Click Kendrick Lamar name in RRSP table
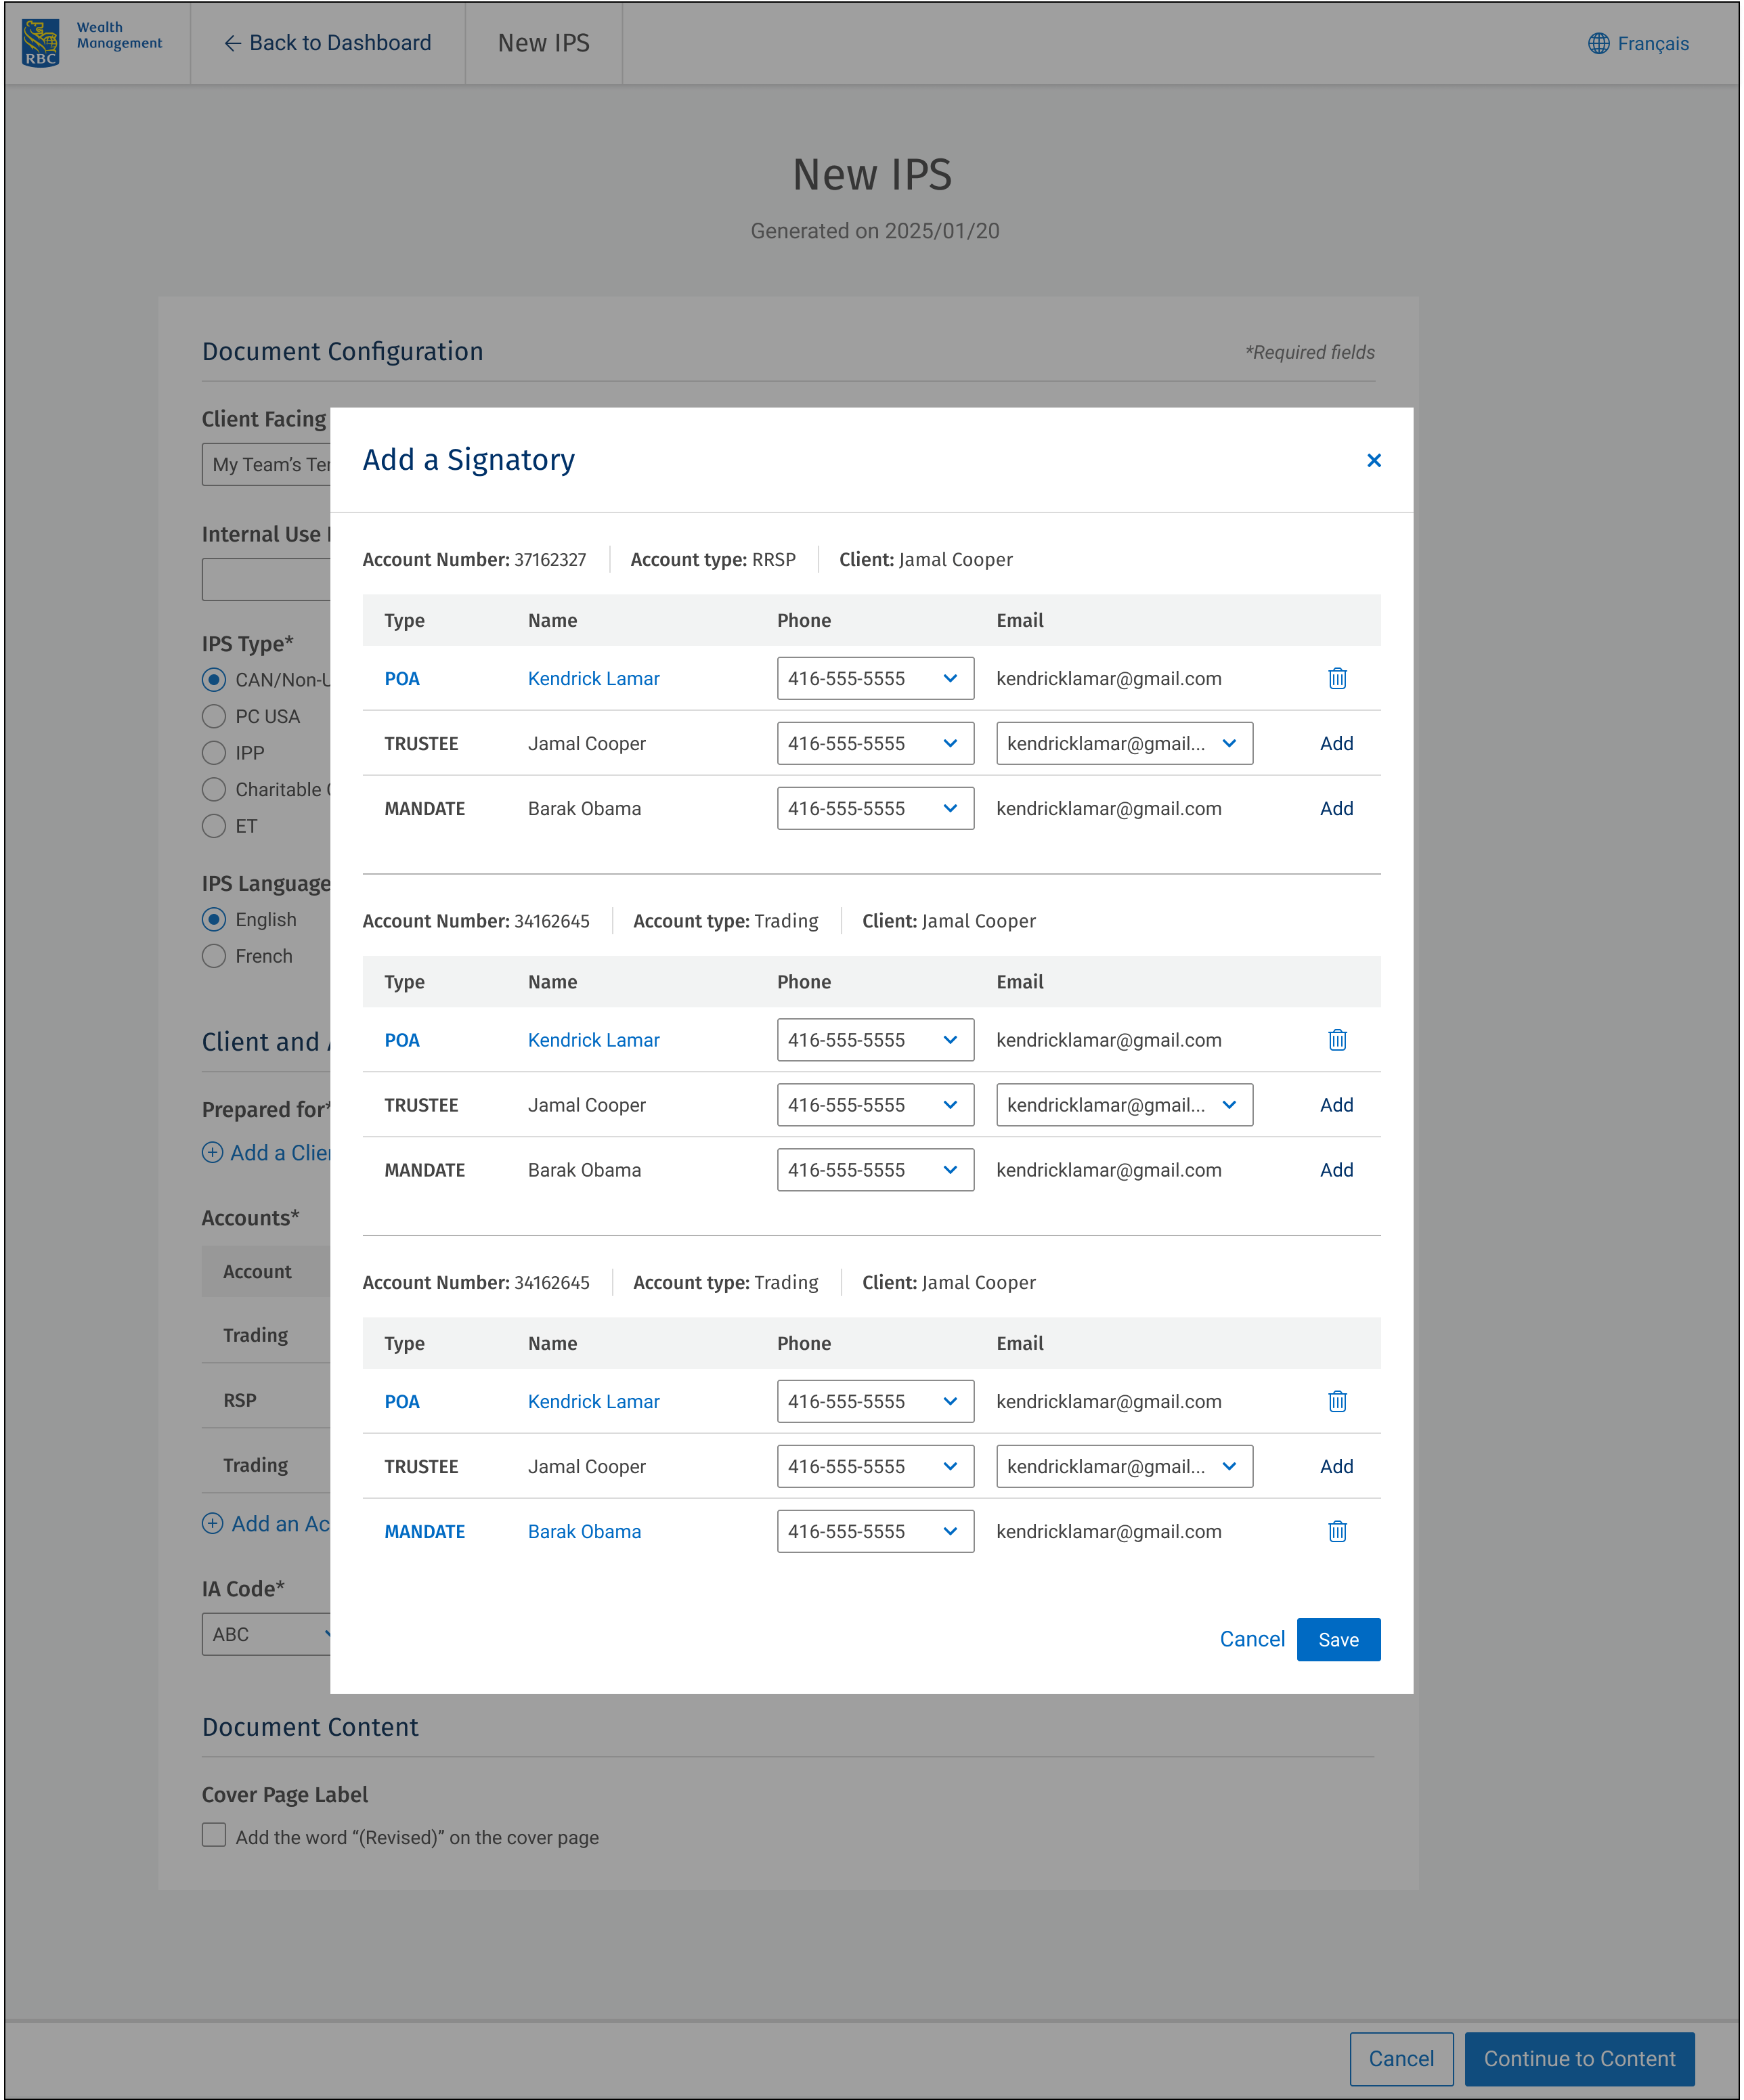Viewport: 1744px width, 2100px height. point(593,679)
